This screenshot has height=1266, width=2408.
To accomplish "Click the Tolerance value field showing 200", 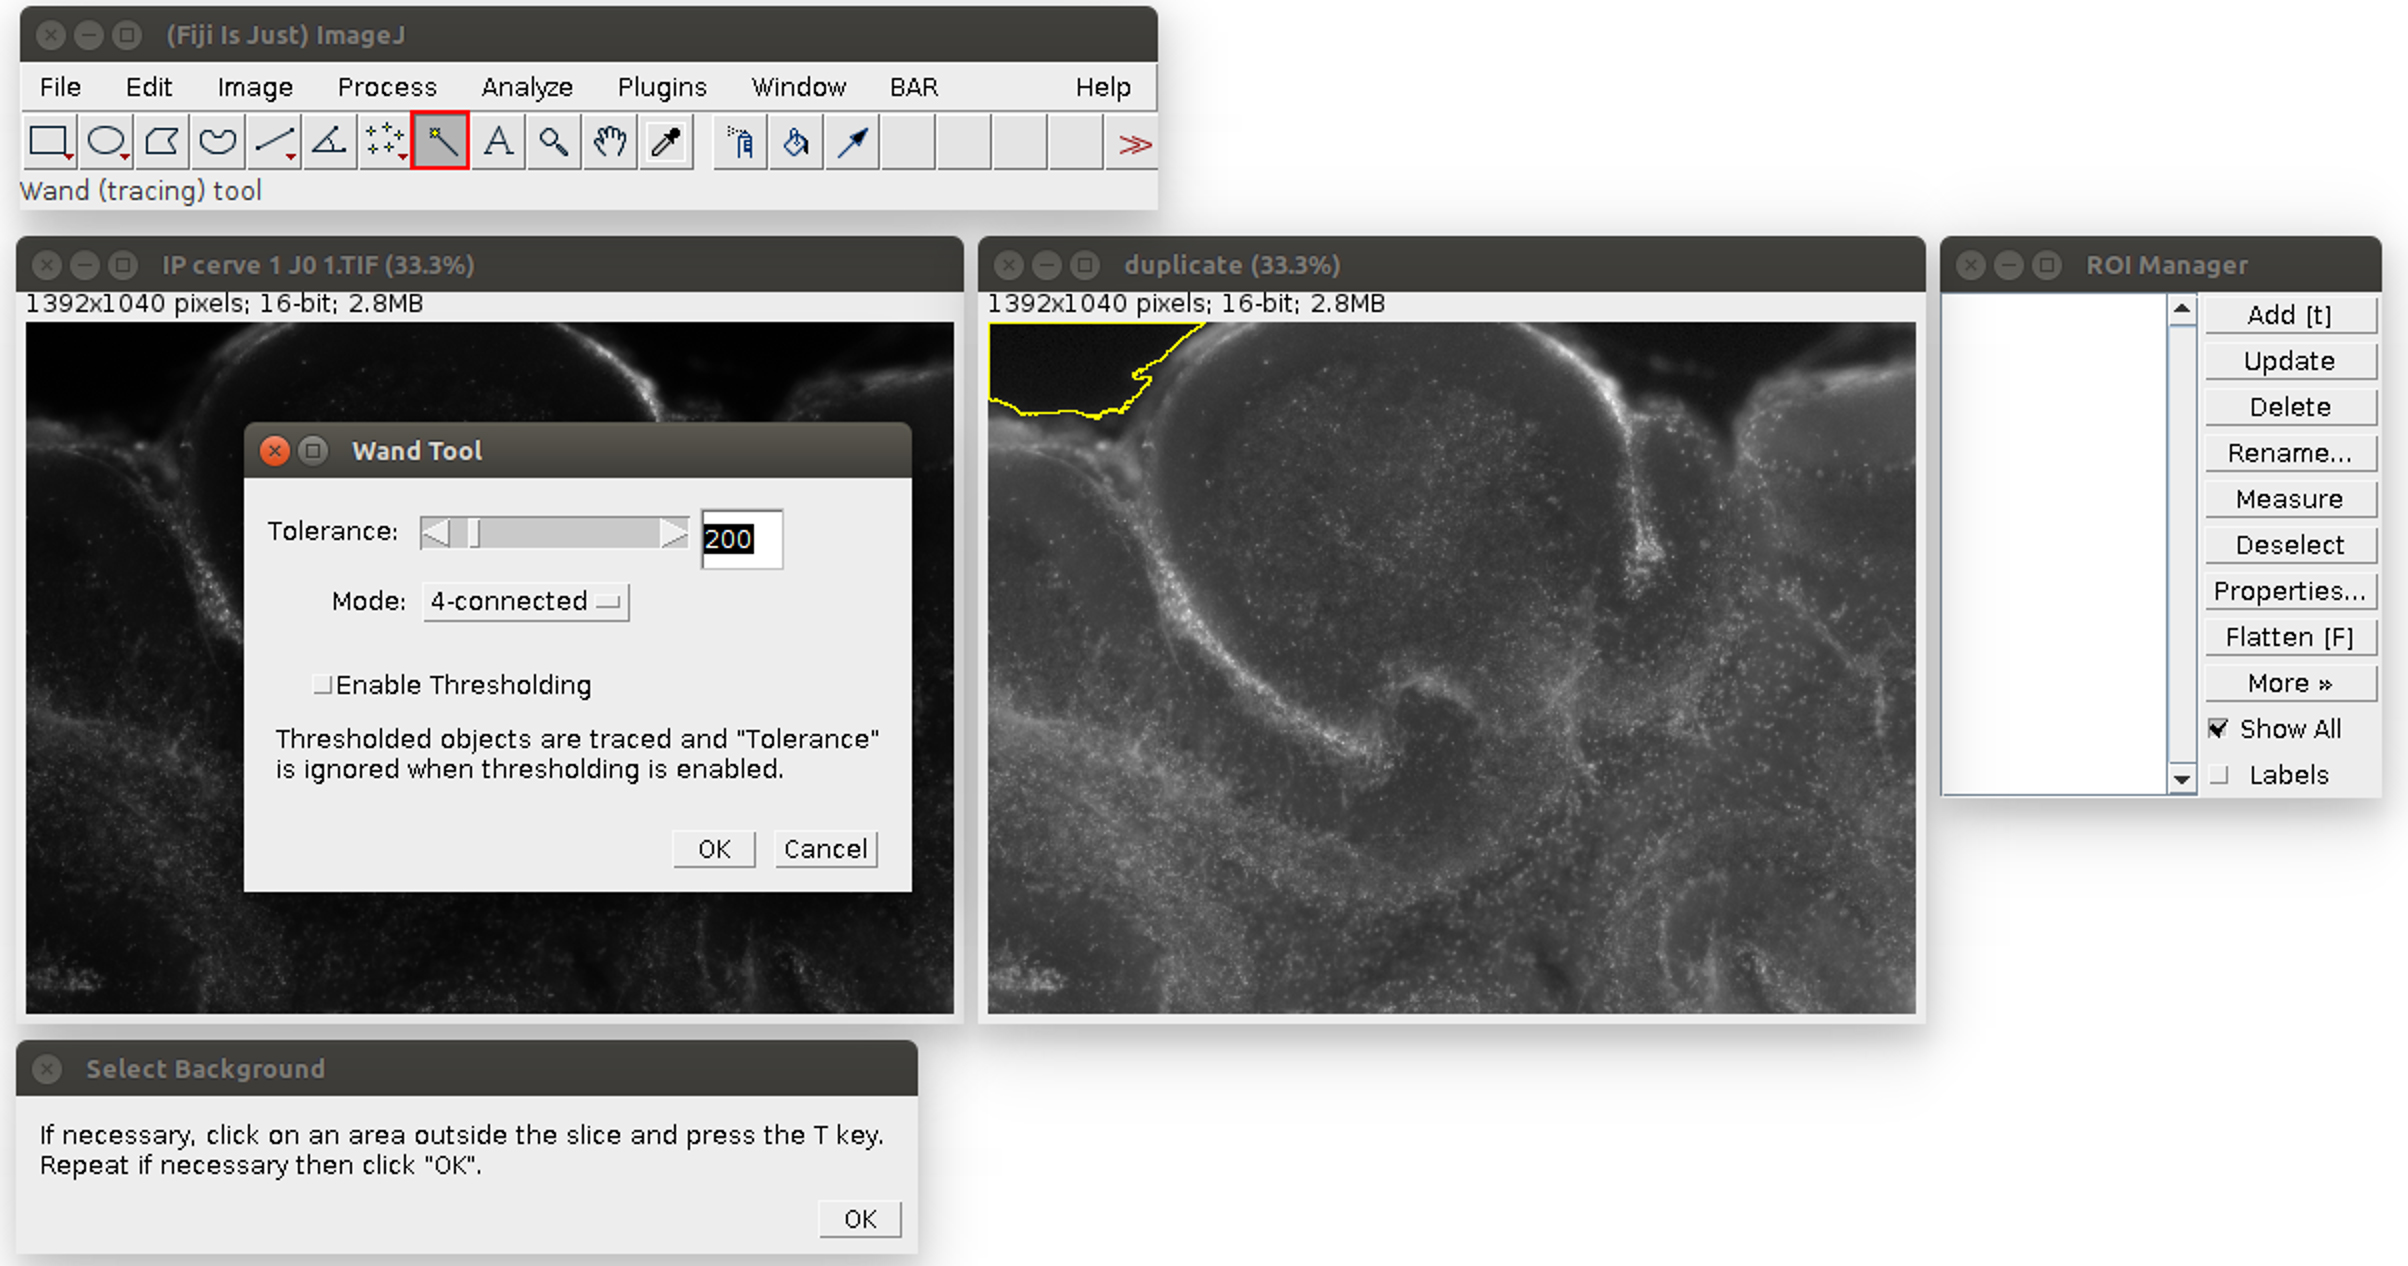I will 741,539.
